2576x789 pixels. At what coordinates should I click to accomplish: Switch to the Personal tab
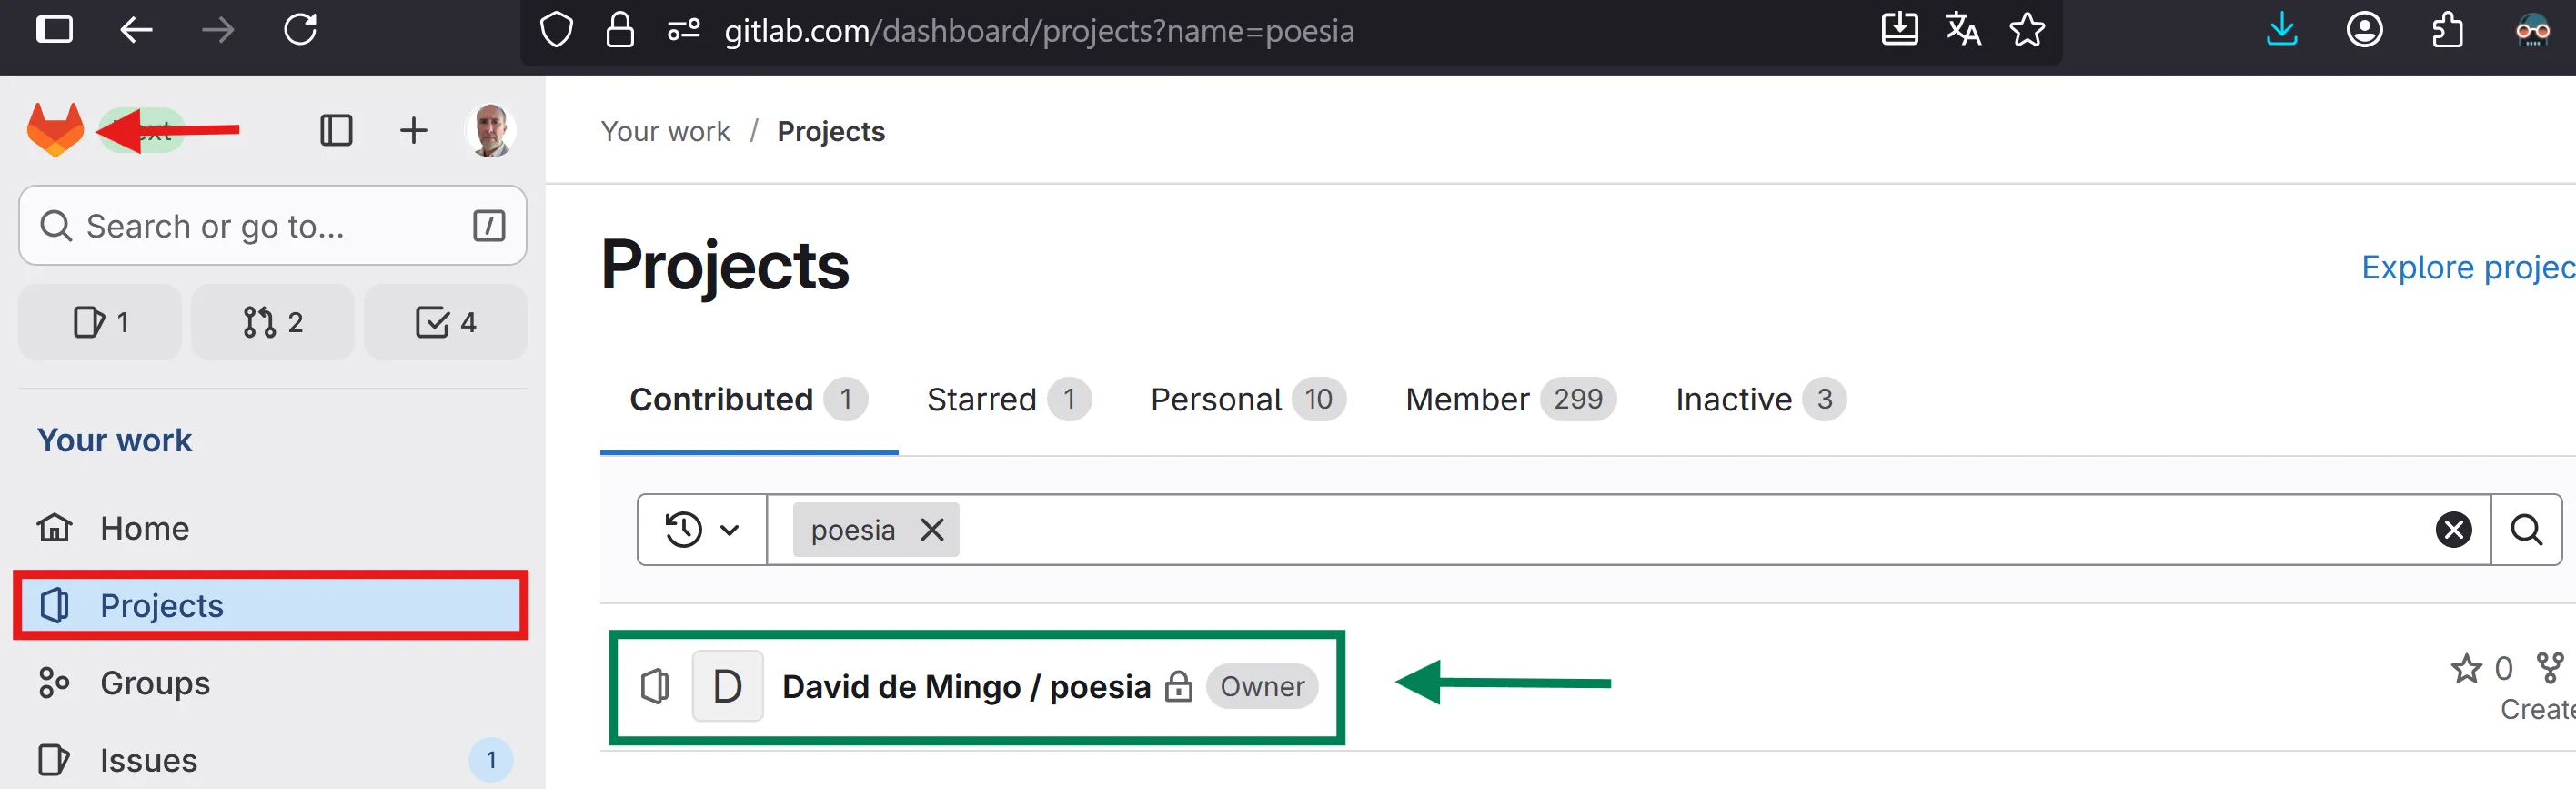[1246, 399]
